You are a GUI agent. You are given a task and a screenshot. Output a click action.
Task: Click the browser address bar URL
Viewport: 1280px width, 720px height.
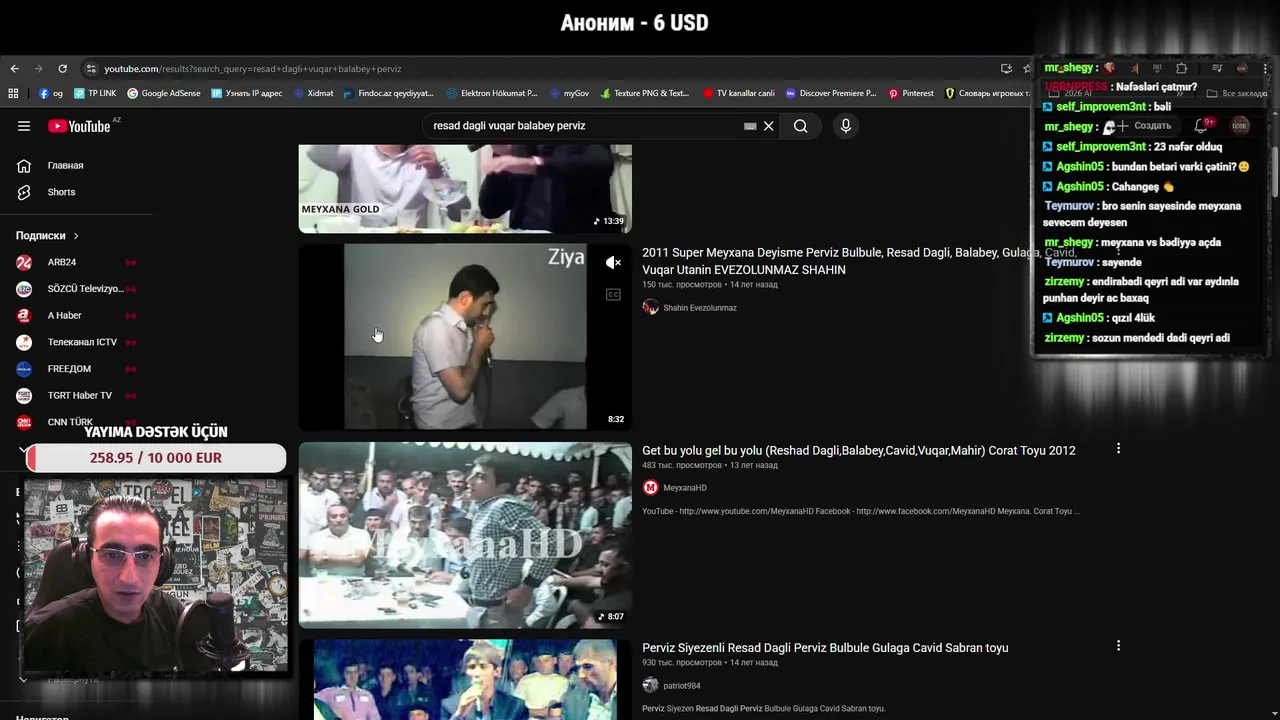pyautogui.click(x=253, y=69)
